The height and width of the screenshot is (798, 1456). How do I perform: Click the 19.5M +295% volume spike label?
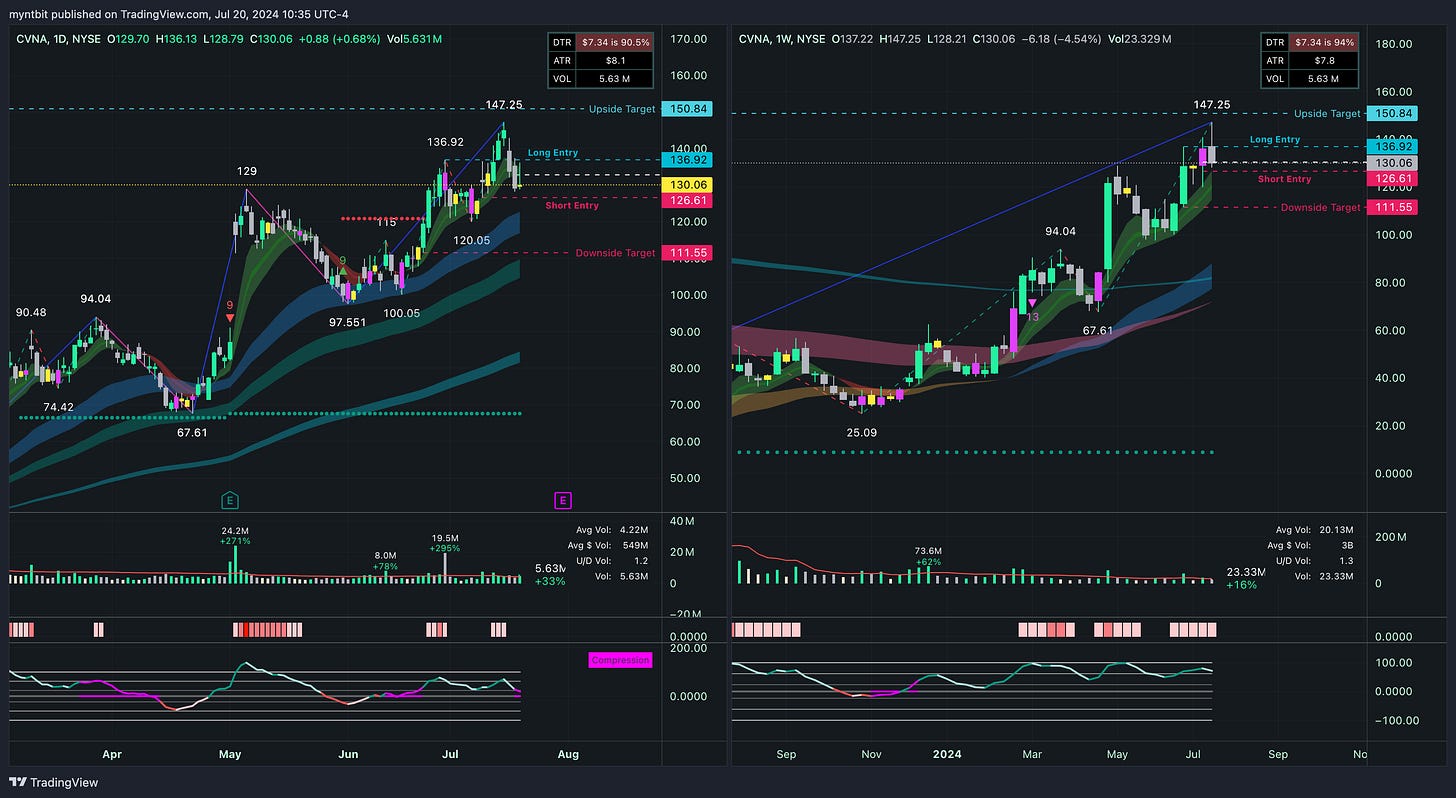[x=445, y=543]
